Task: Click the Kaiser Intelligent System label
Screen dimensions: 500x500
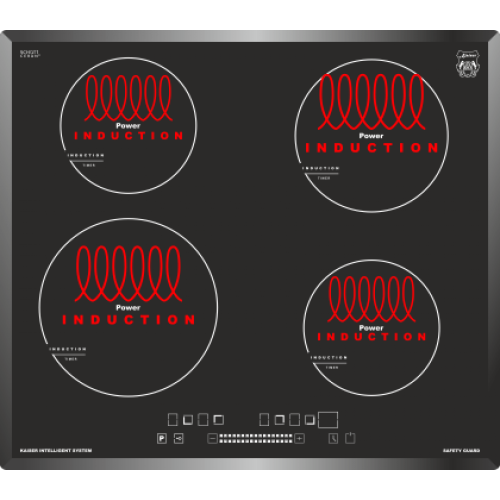Action: [x=56, y=451]
